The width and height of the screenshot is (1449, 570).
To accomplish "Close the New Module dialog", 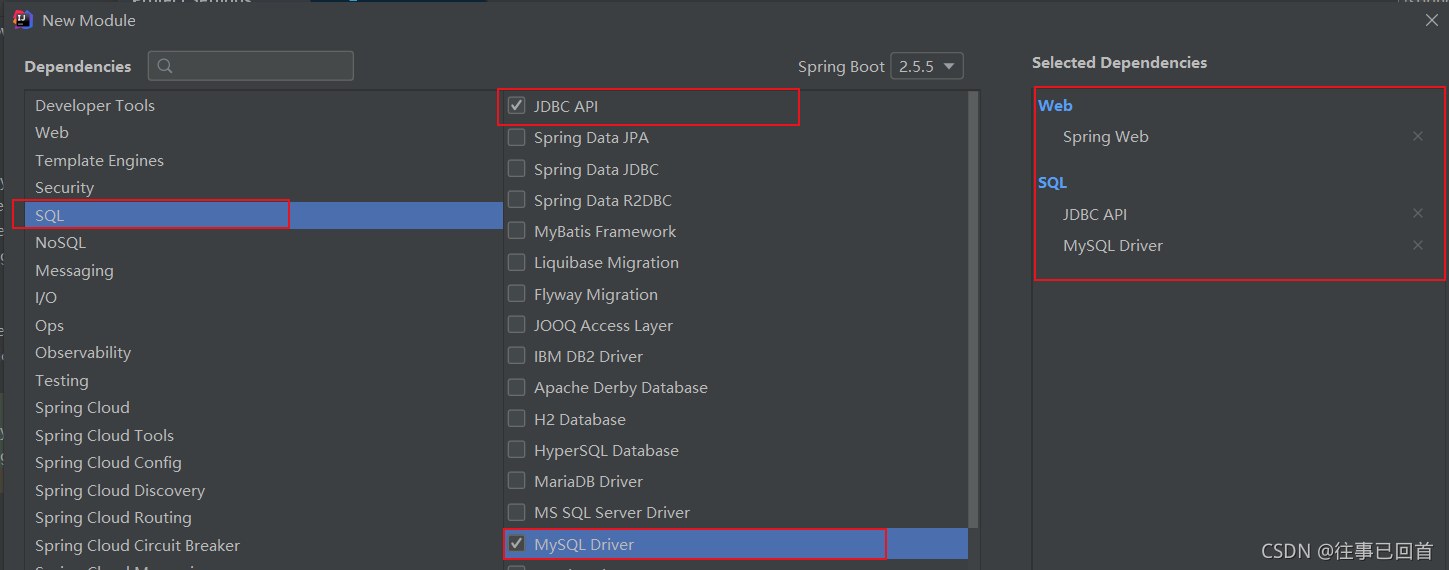I will click(1432, 20).
